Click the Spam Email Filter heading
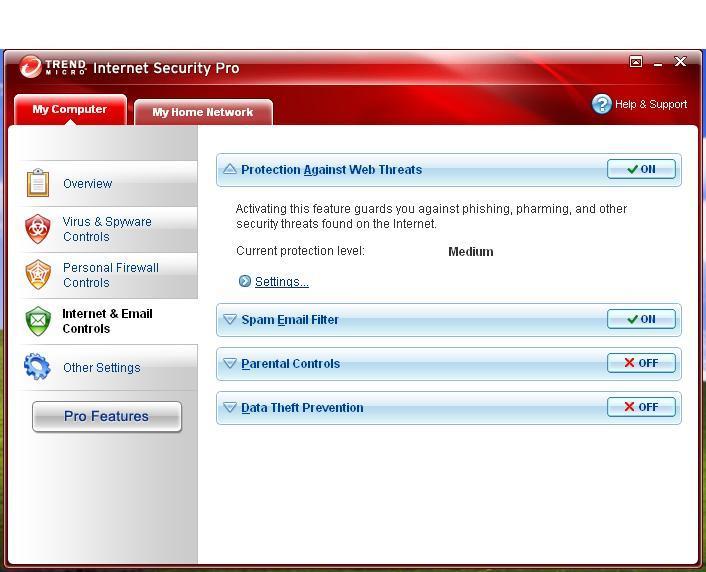The width and height of the screenshot is (706, 572). tap(290, 319)
